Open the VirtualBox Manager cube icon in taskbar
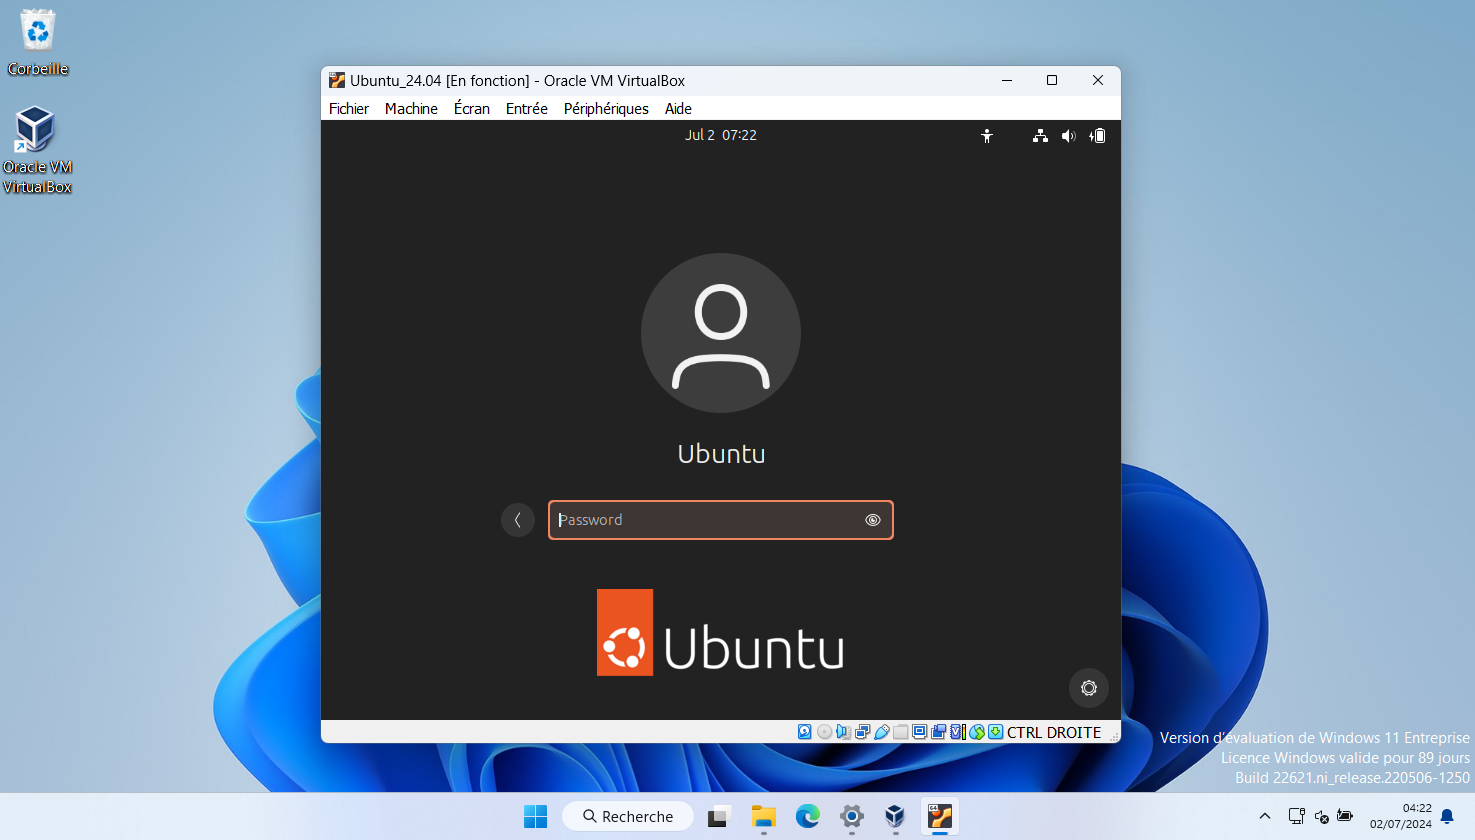1475x840 pixels. pyautogui.click(x=895, y=817)
